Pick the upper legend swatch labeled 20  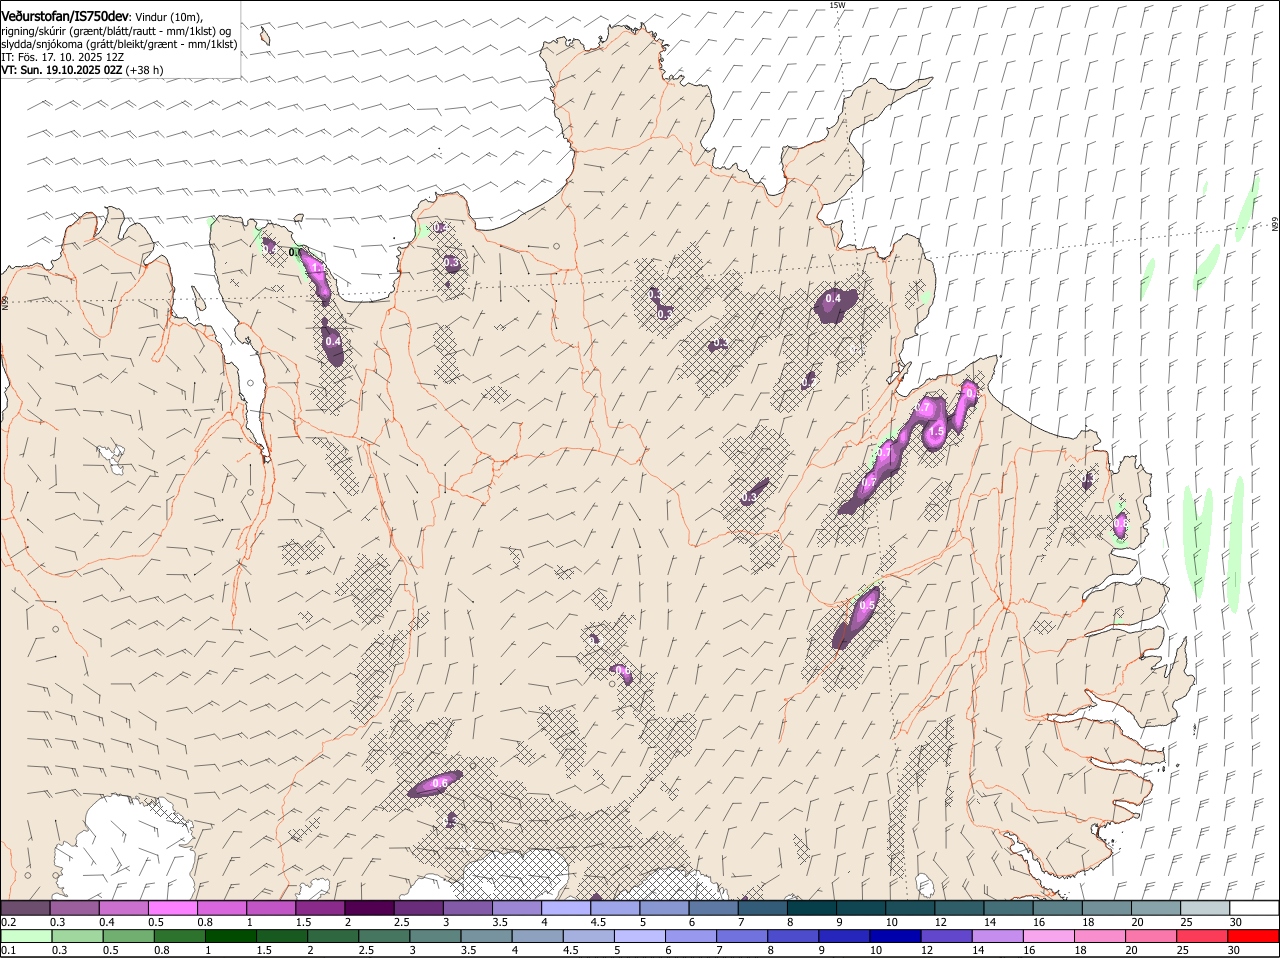[1154, 907]
